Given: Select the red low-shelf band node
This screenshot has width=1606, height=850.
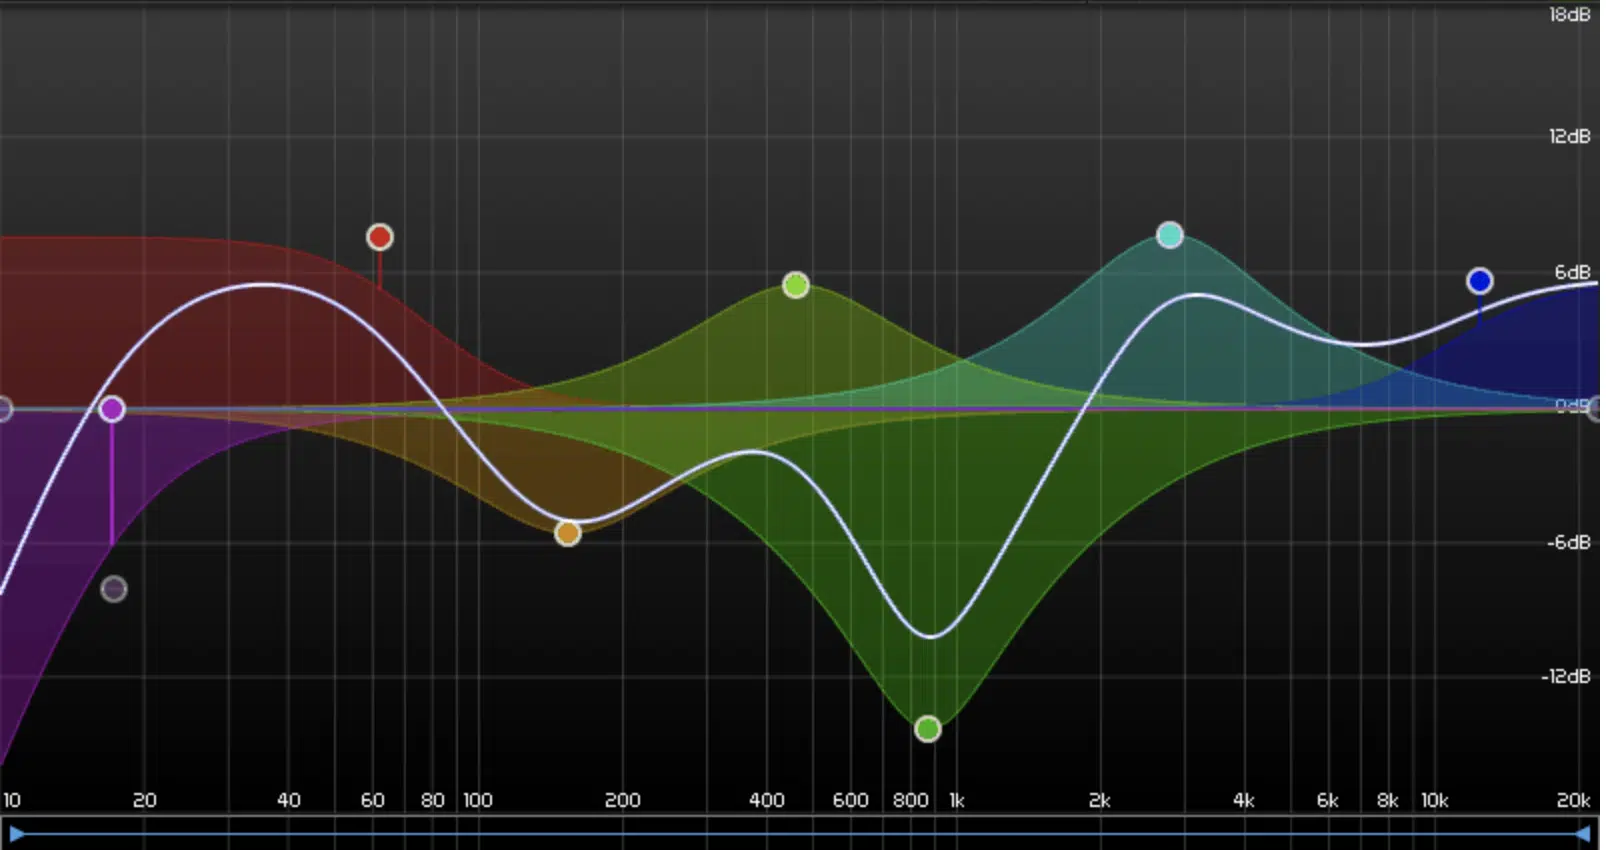Looking at the screenshot, I should (379, 237).
